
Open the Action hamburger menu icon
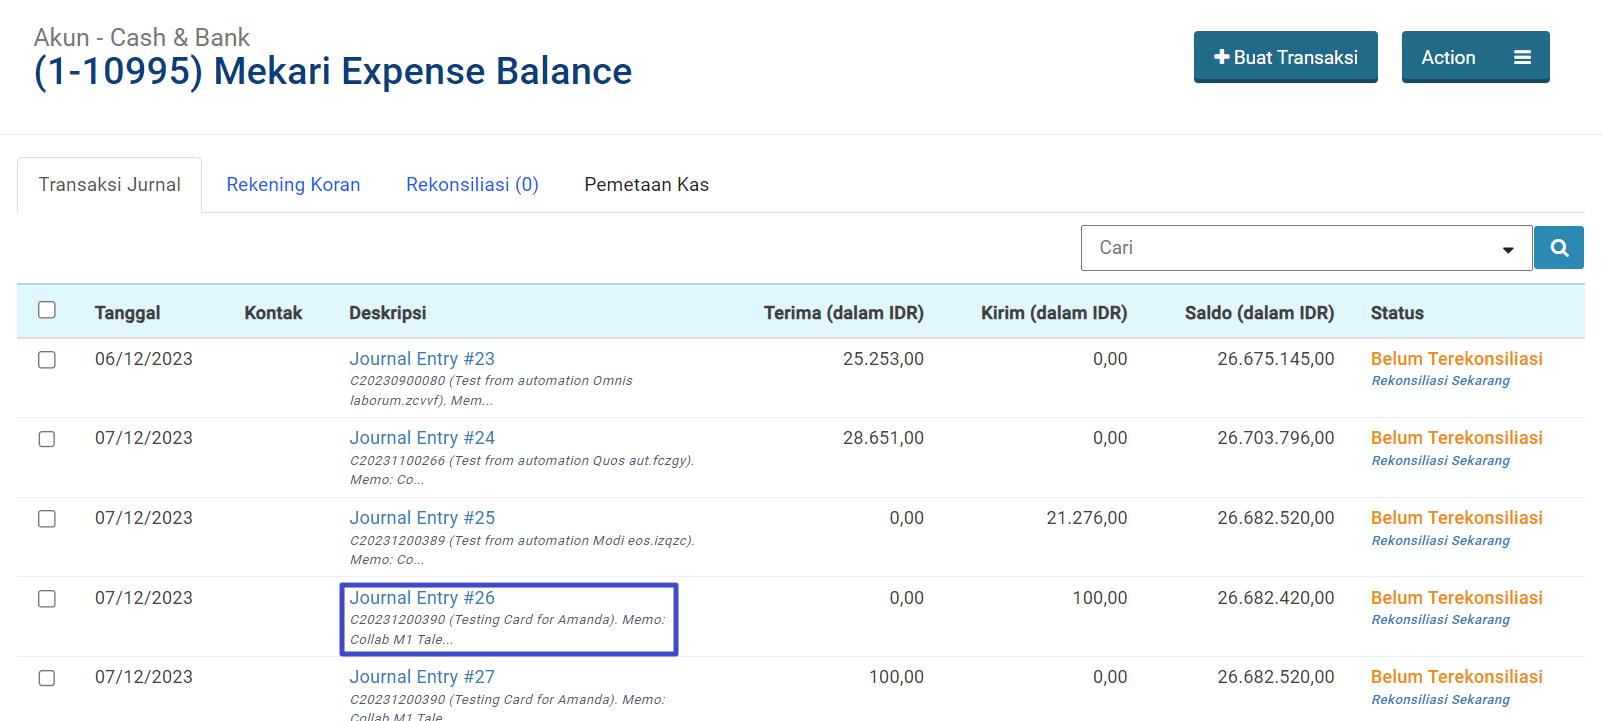click(x=1522, y=57)
